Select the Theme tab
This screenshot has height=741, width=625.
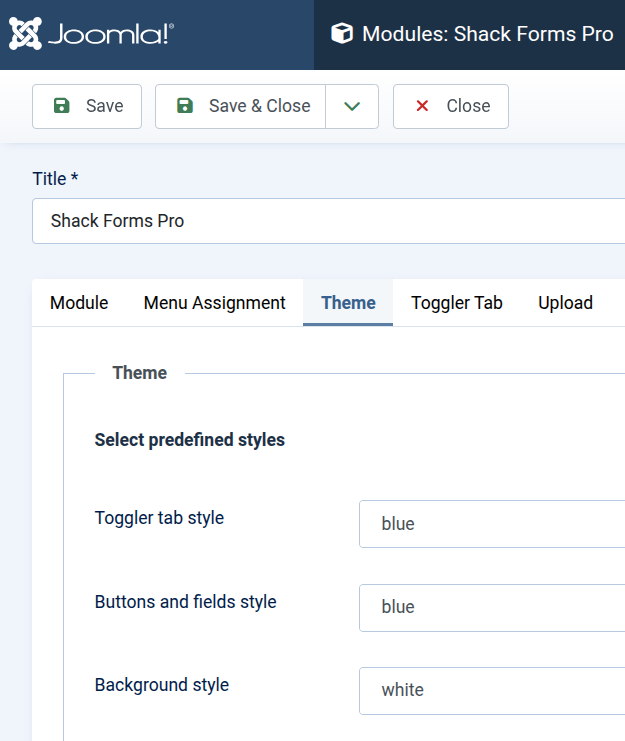pyautogui.click(x=348, y=303)
